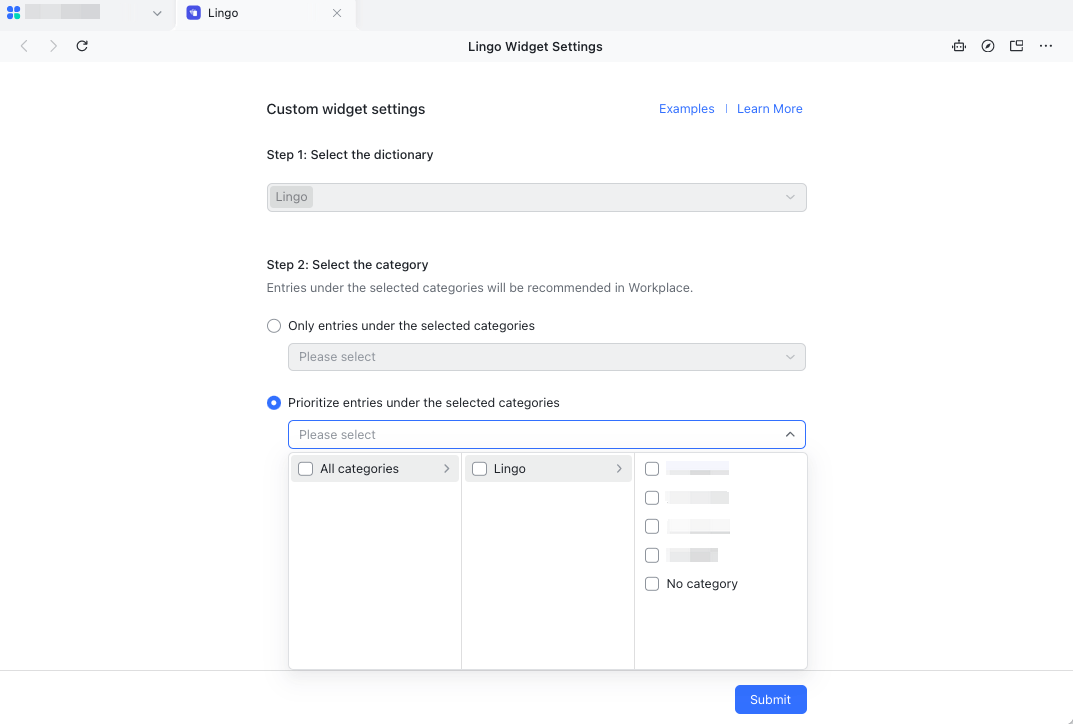Reload the page with refresh icon
The width and height of the screenshot is (1073, 724).
point(82,46)
